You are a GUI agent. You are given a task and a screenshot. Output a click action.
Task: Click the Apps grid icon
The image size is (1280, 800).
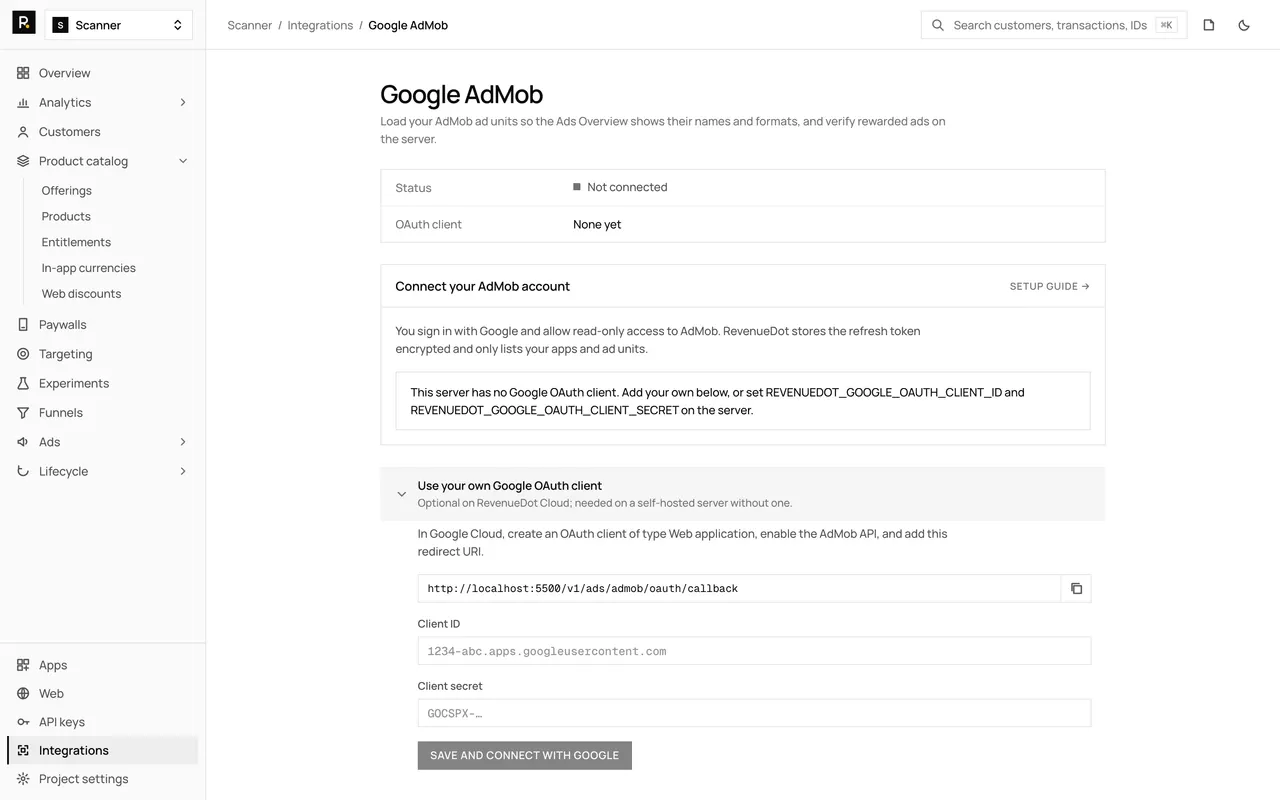(x=23, y=665)
